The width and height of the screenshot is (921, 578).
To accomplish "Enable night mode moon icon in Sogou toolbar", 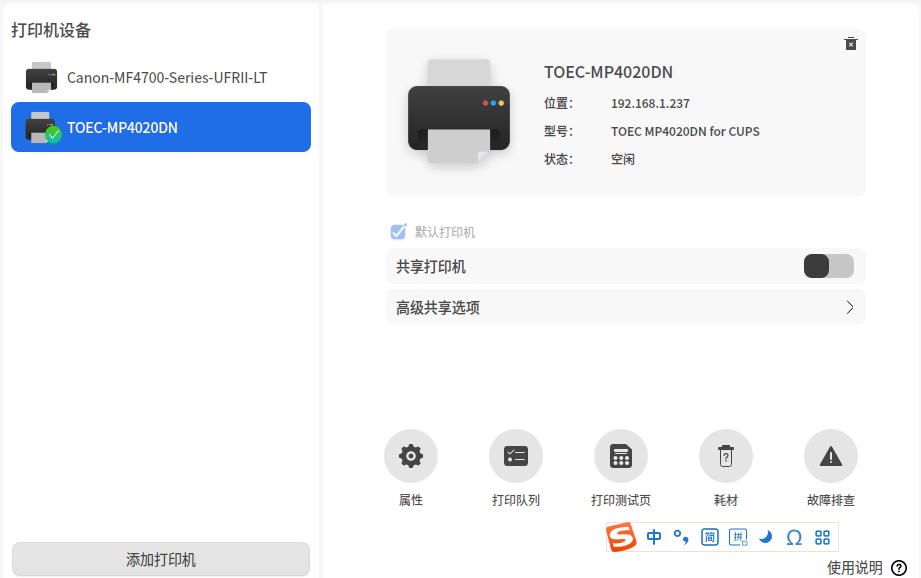I will [x=766, y=537].
